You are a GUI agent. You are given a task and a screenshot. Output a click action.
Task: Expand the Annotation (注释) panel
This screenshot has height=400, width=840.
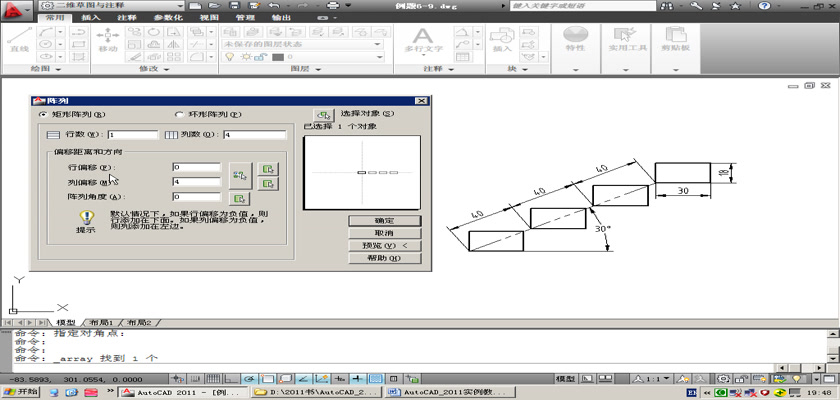tap(439, 69)
